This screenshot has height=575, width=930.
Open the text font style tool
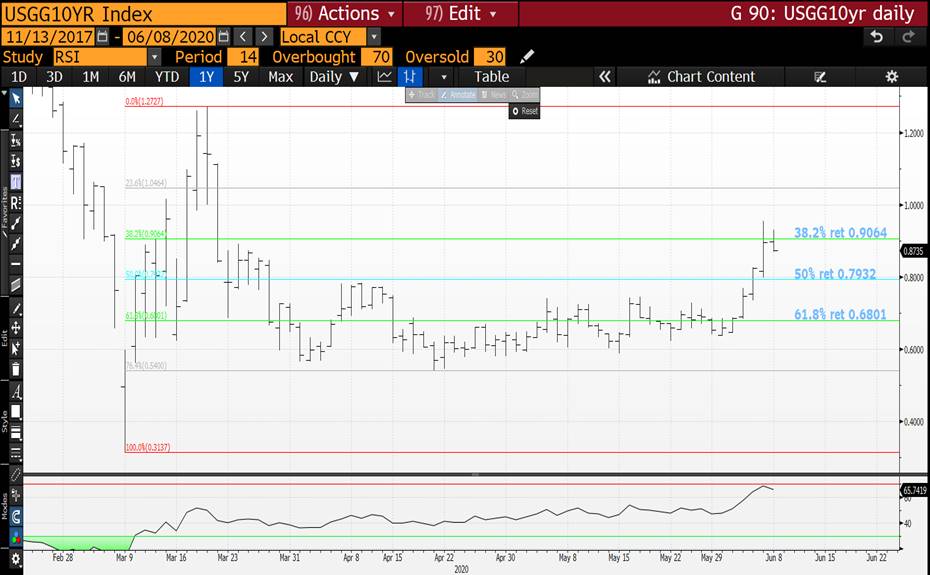pyautogui.click(x=16, y=392)
